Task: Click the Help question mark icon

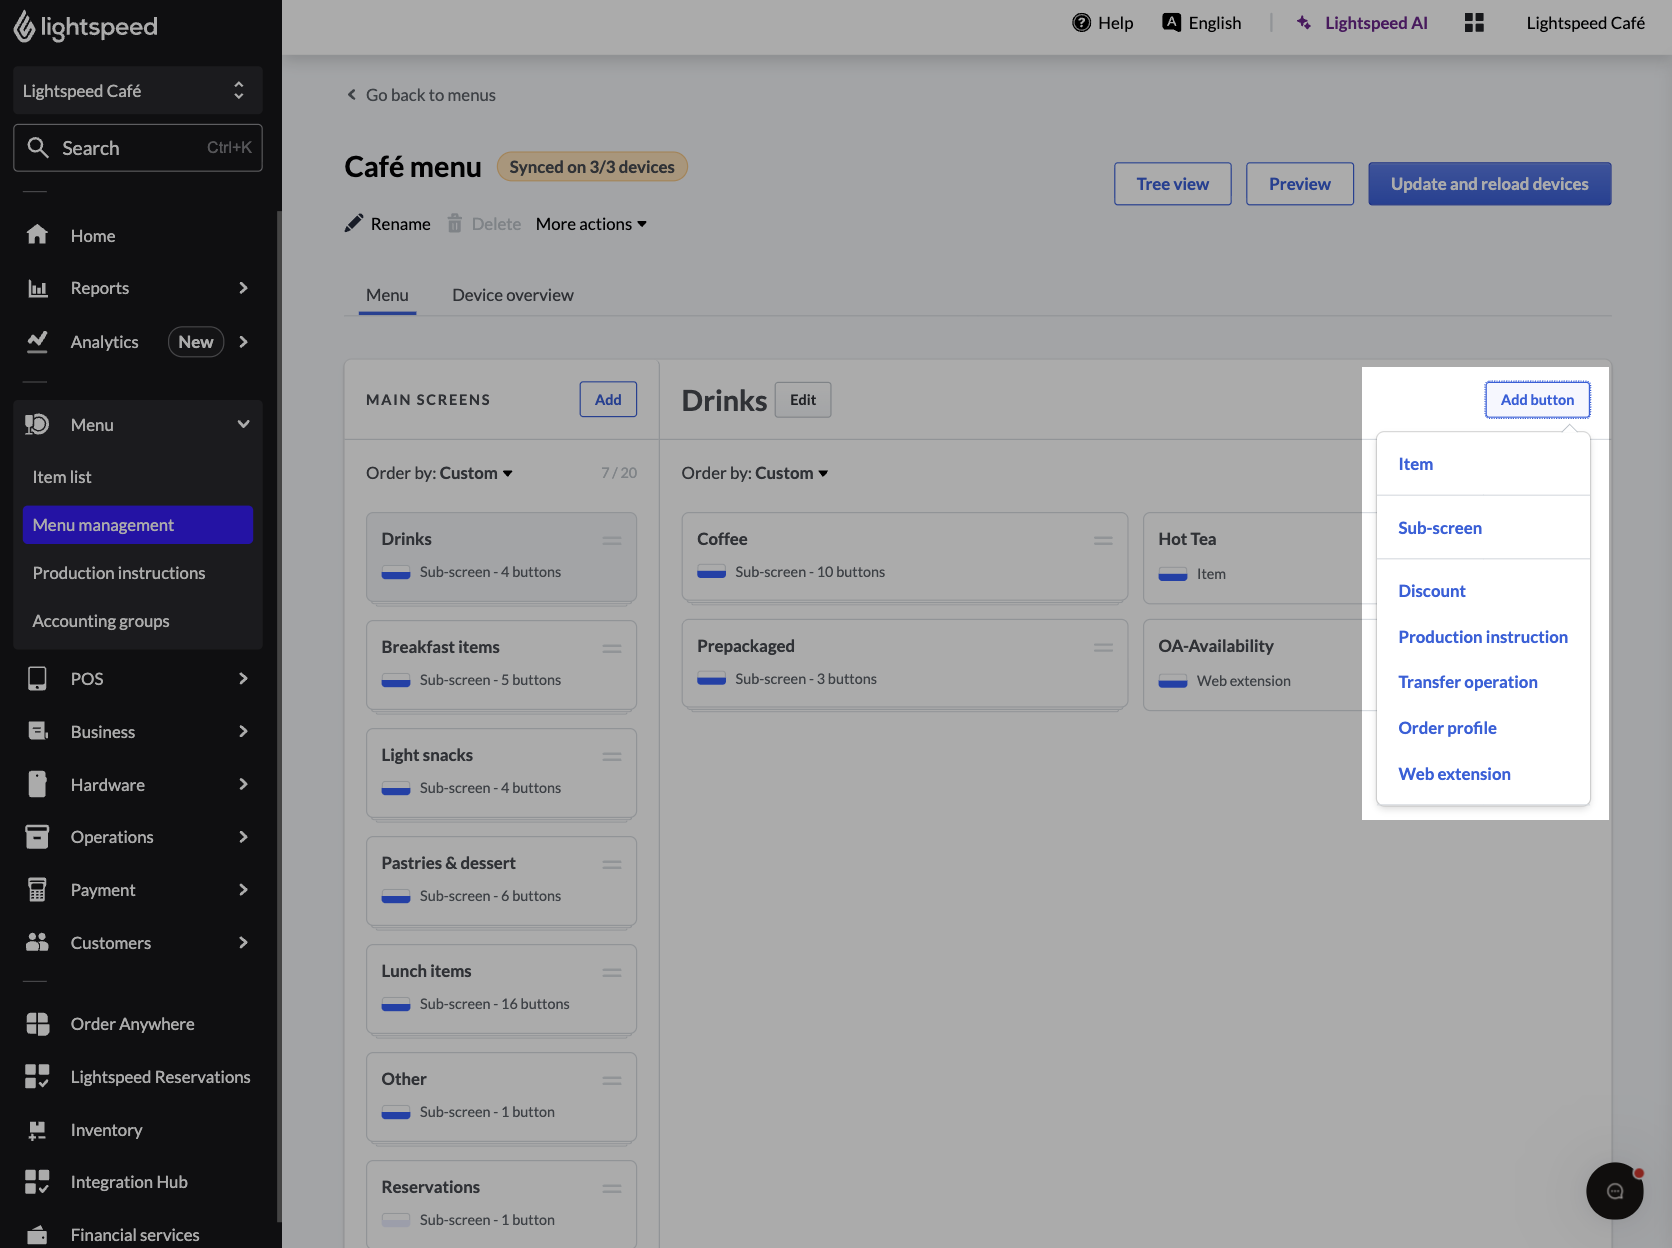Action: coord(1081,23)
